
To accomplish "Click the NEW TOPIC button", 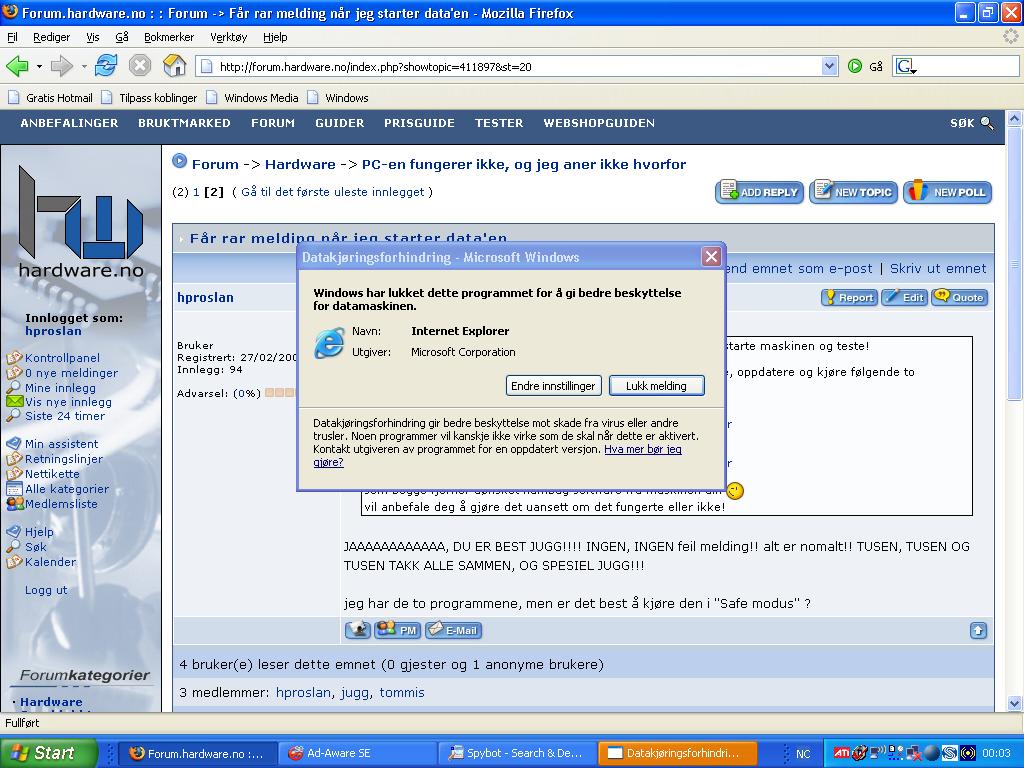I will pos(854,192).
